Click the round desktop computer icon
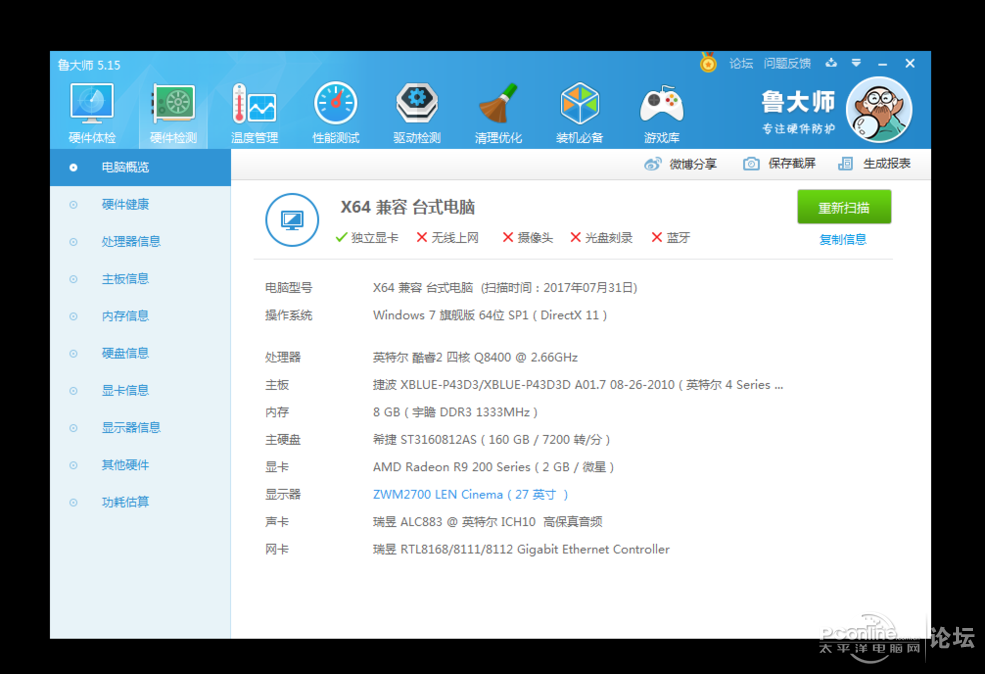985x674 pixels. [292, 220]
